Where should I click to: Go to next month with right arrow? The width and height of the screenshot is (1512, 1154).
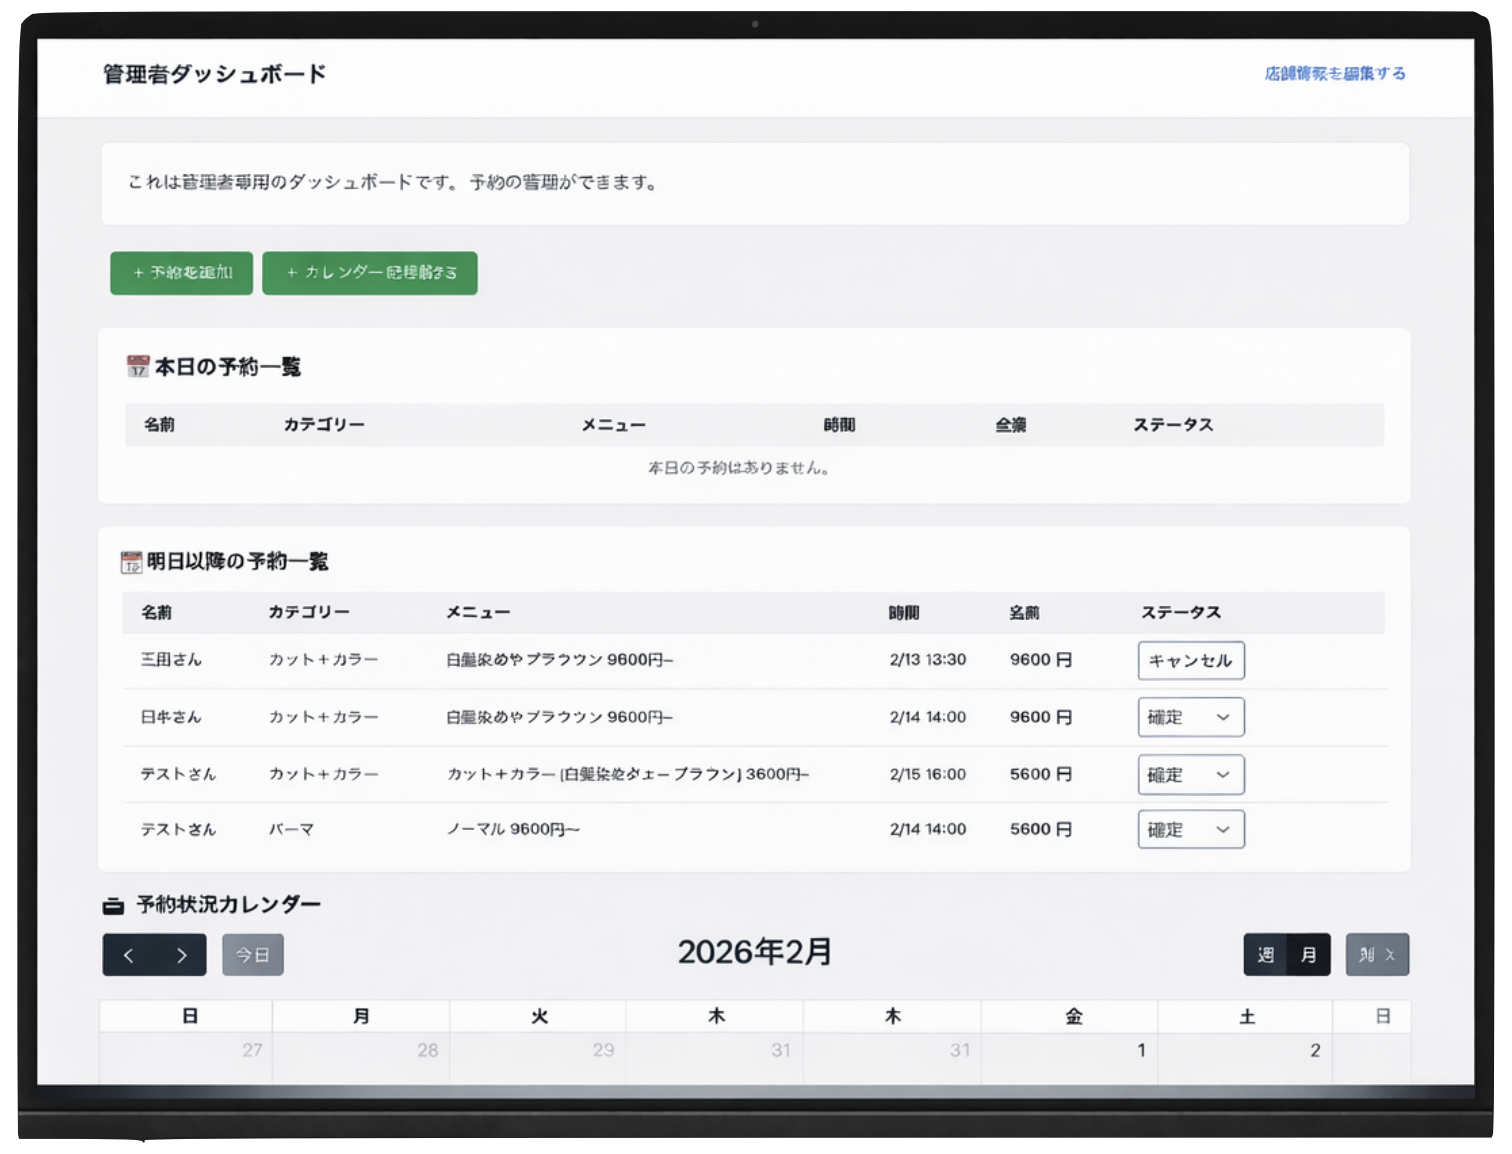coord(181,954)
